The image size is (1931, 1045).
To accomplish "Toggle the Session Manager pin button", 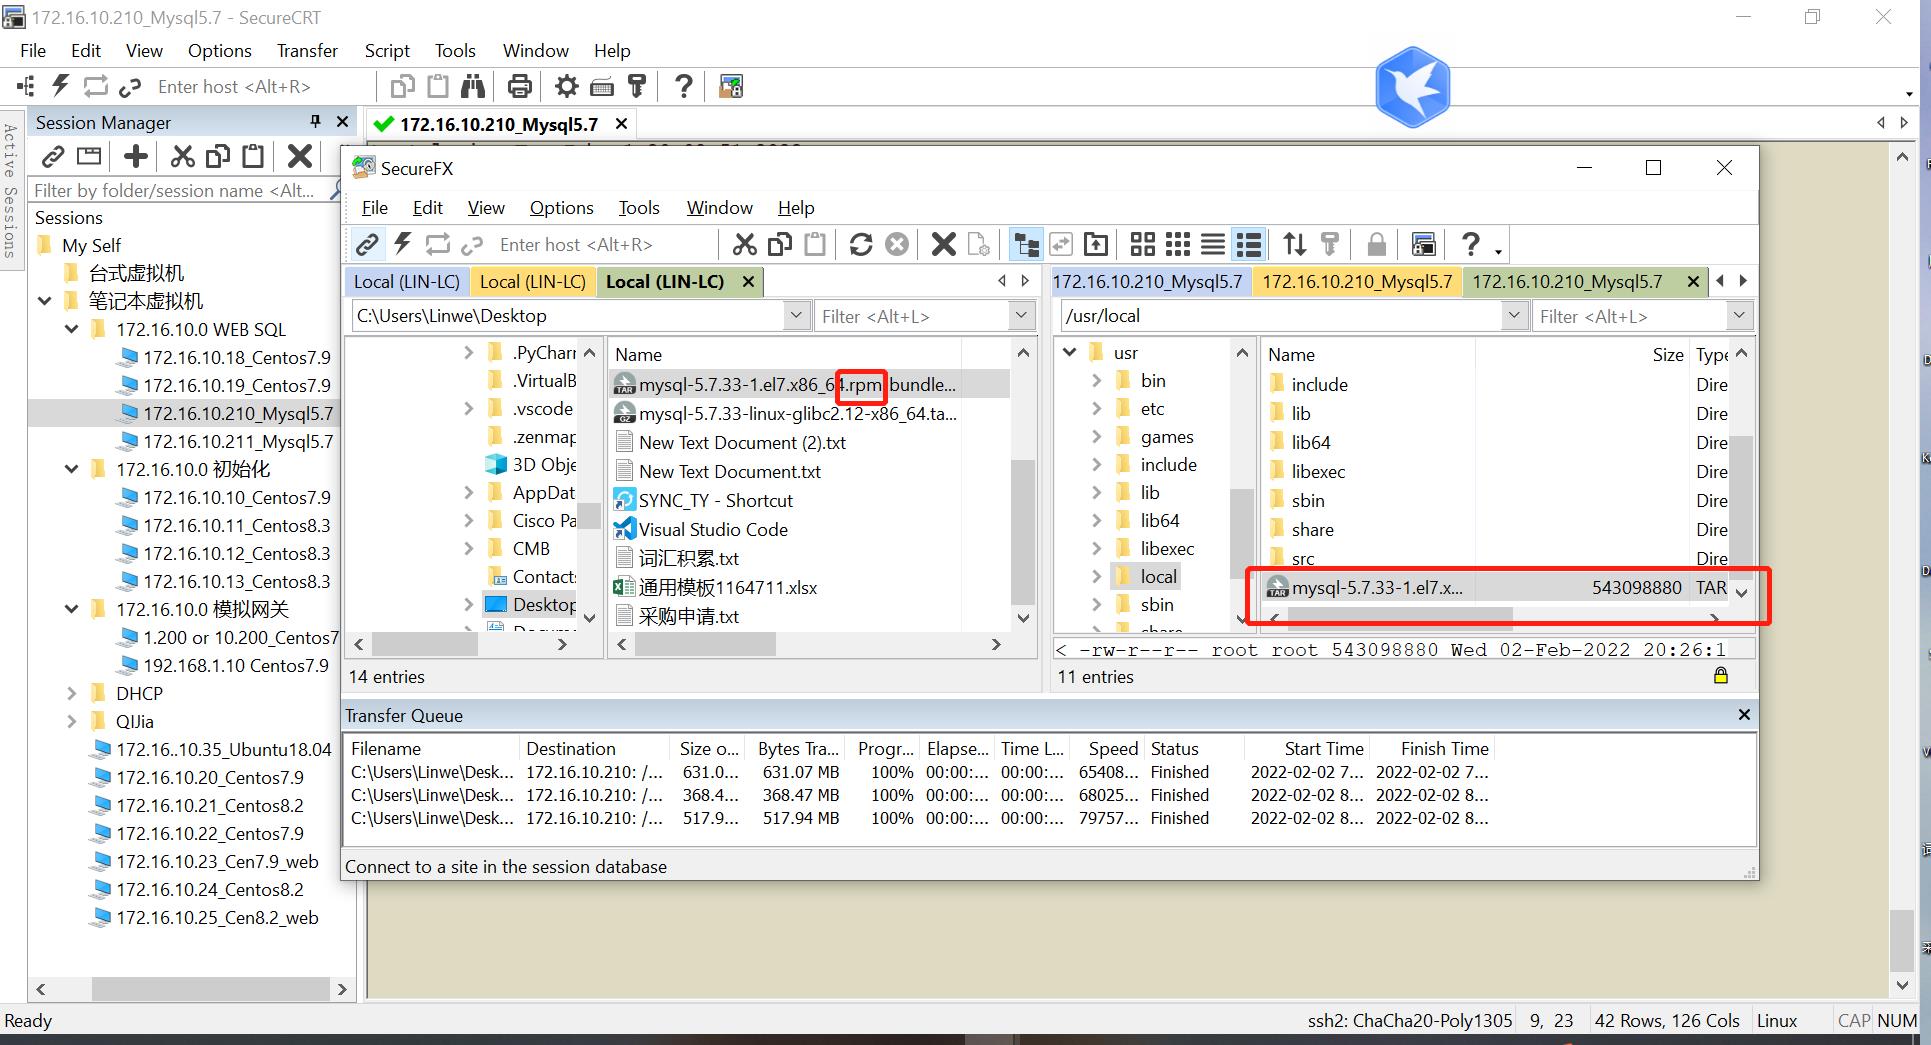I will point(315,121).
